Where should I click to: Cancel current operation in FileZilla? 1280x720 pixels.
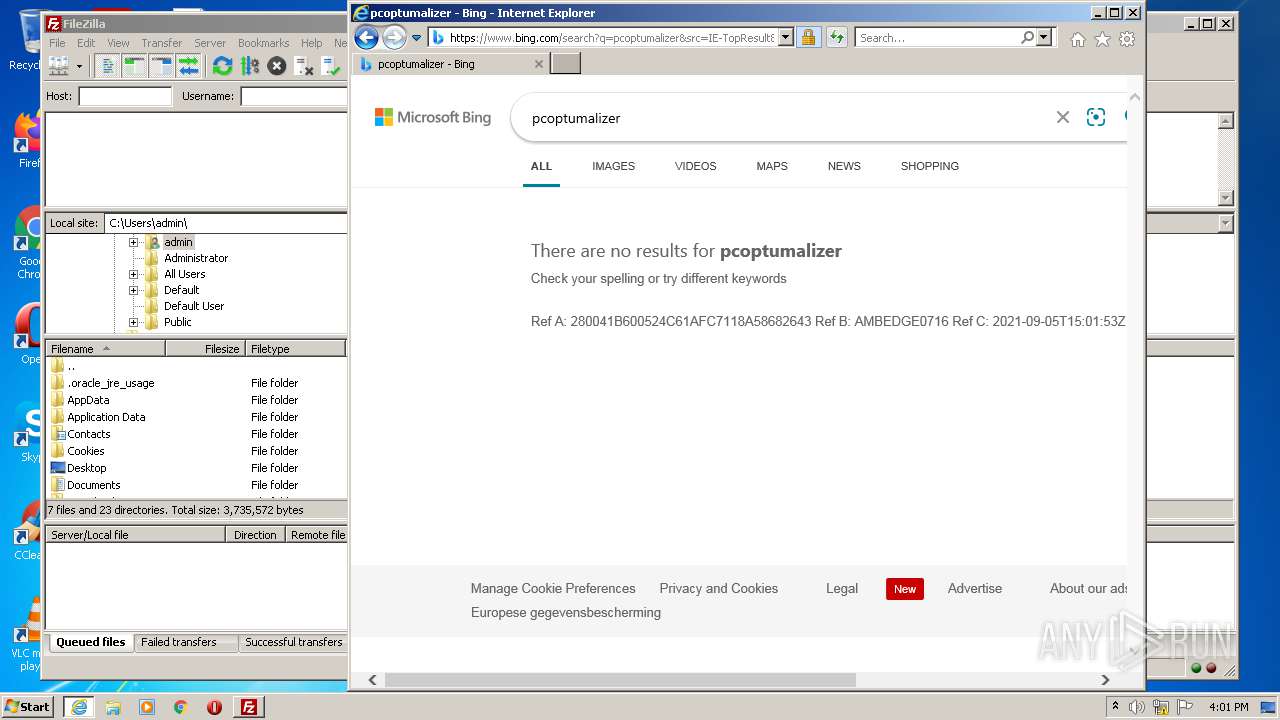276,66
